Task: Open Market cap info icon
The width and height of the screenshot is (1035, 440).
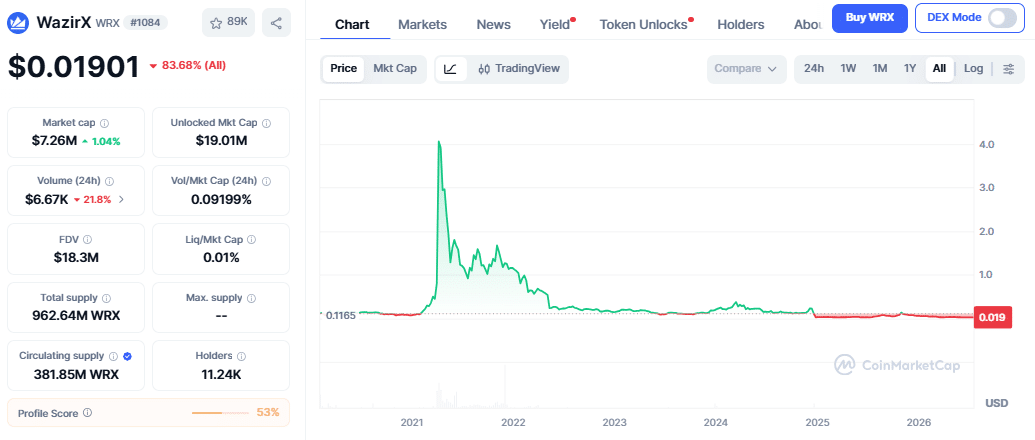Action: point(104,123)
